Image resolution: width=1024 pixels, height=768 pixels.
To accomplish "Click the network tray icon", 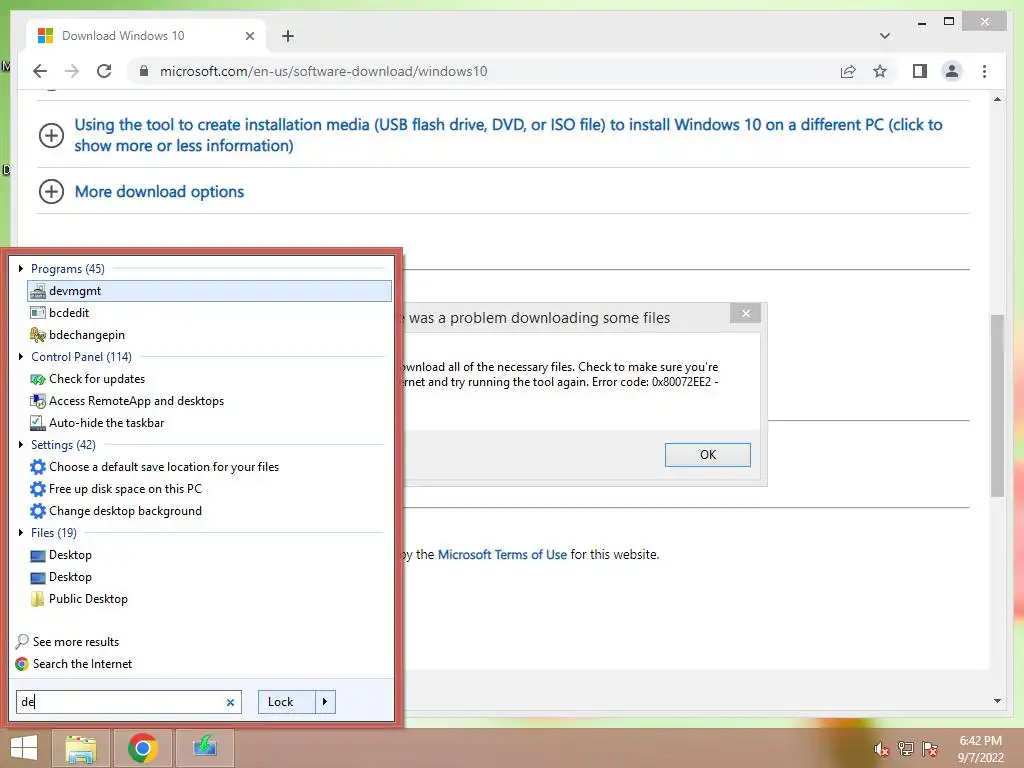I will pos(906,749).
